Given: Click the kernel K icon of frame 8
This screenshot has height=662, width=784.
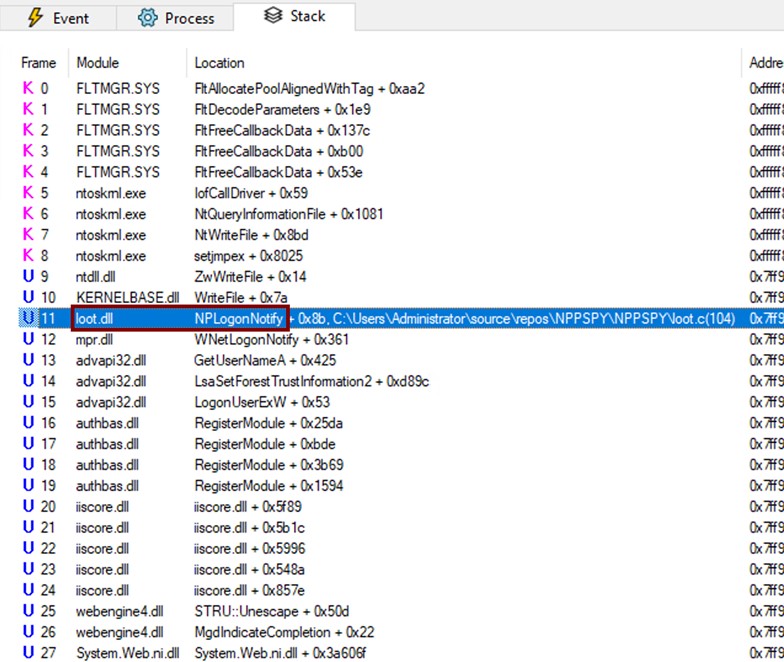Looking at the screenshot, I should (x=28, y=256).
